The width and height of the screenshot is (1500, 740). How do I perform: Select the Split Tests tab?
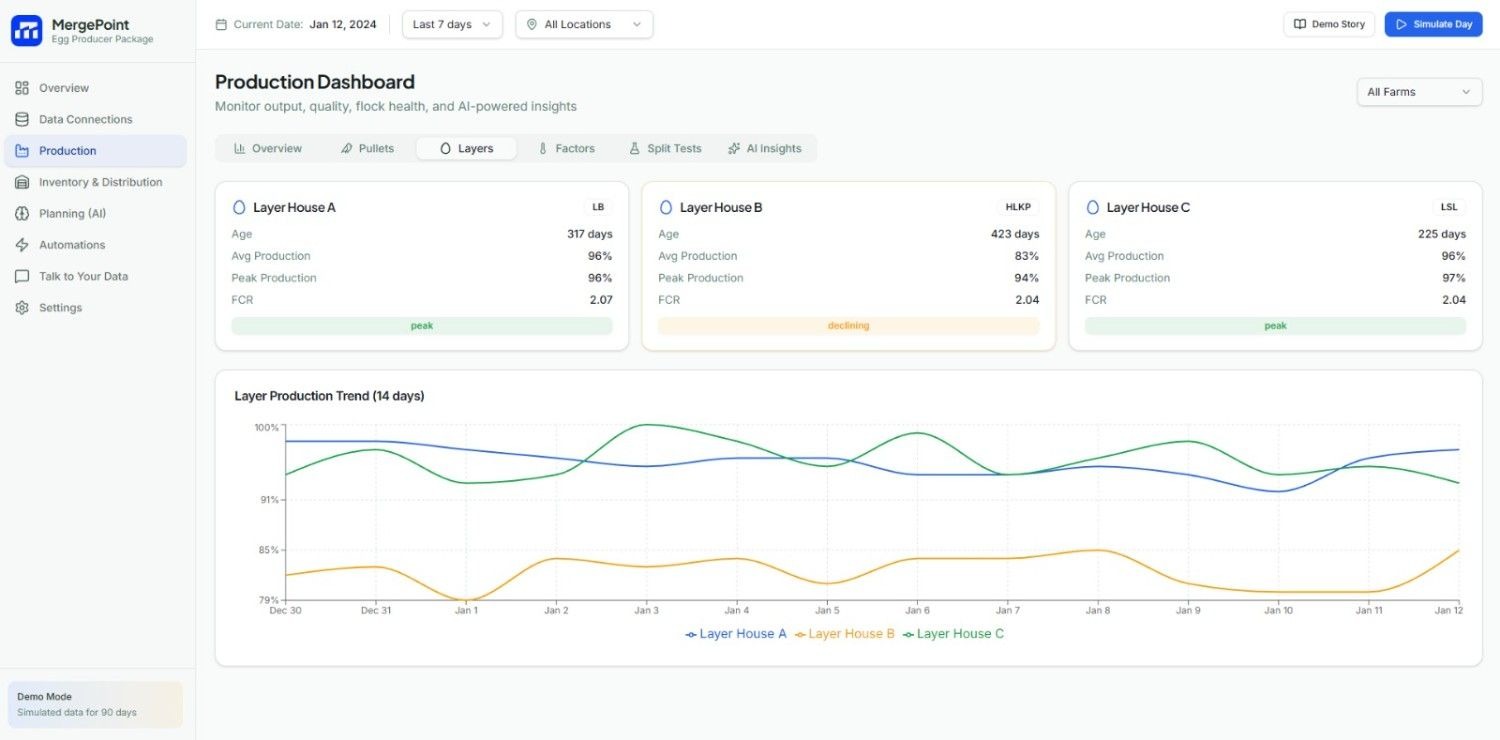(x=664, y=147)
